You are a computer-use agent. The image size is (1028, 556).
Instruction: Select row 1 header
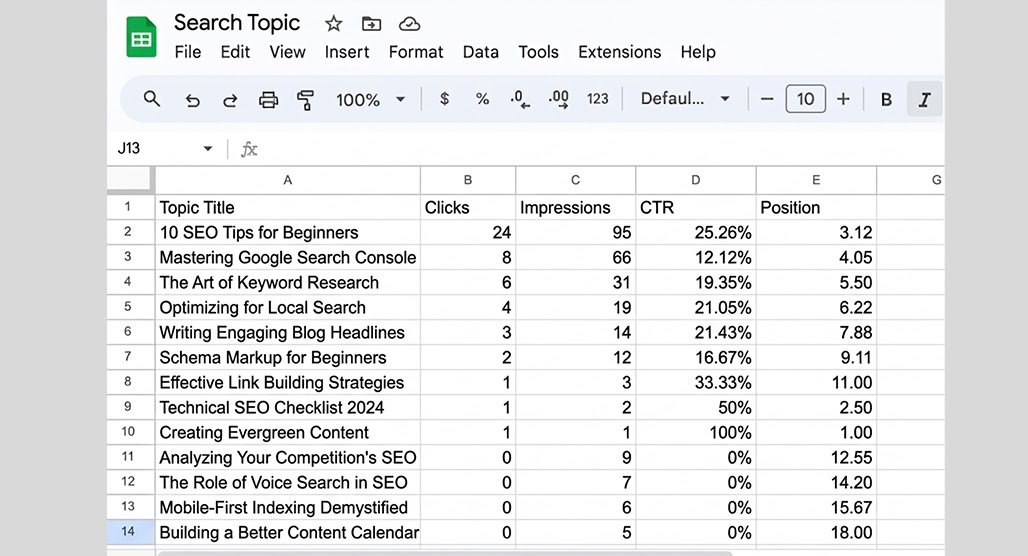coord(130,207)
